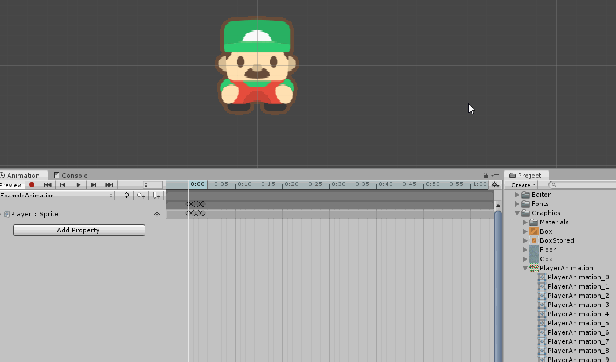Select the PlayerAnimation_1 sprite icon
616x362 pixels.
pyautogui.click(x=542, y=287)
